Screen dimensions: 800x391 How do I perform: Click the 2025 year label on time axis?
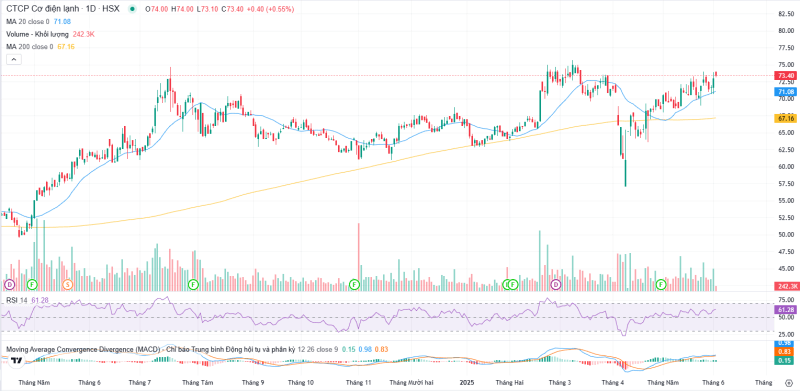[x=467, y=382]
